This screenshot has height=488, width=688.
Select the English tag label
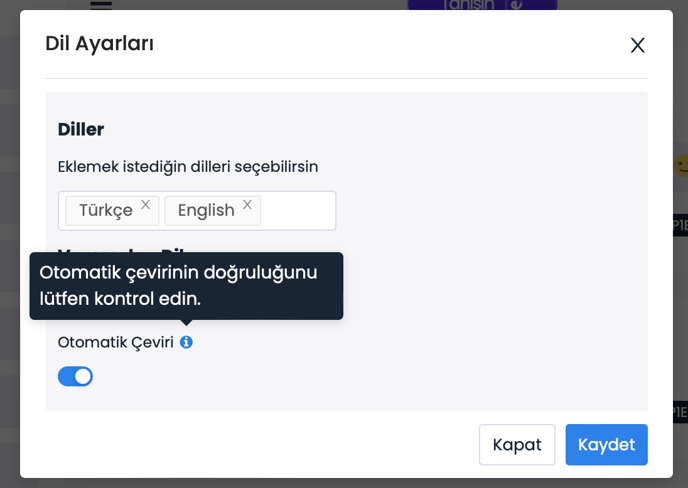click(205, 210)
